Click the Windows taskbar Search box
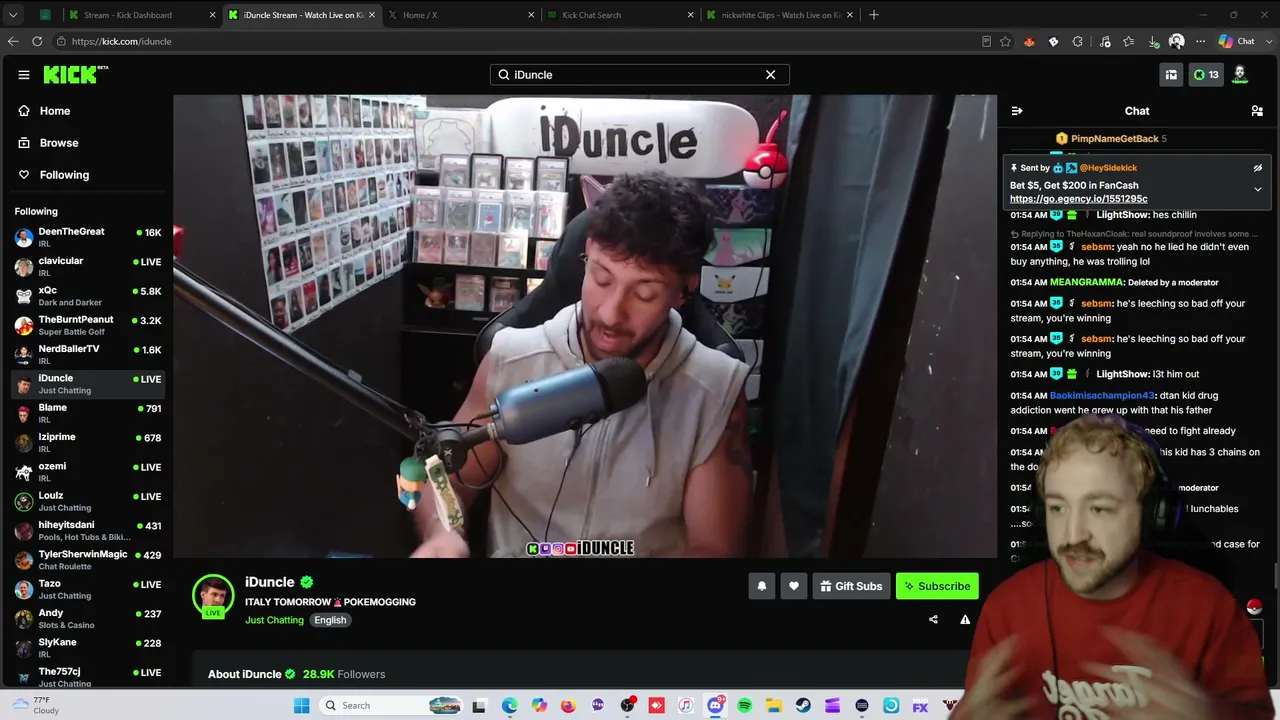Image resolution: width=1280 pixels, height=720 pixels. click(x=391, y=706)
